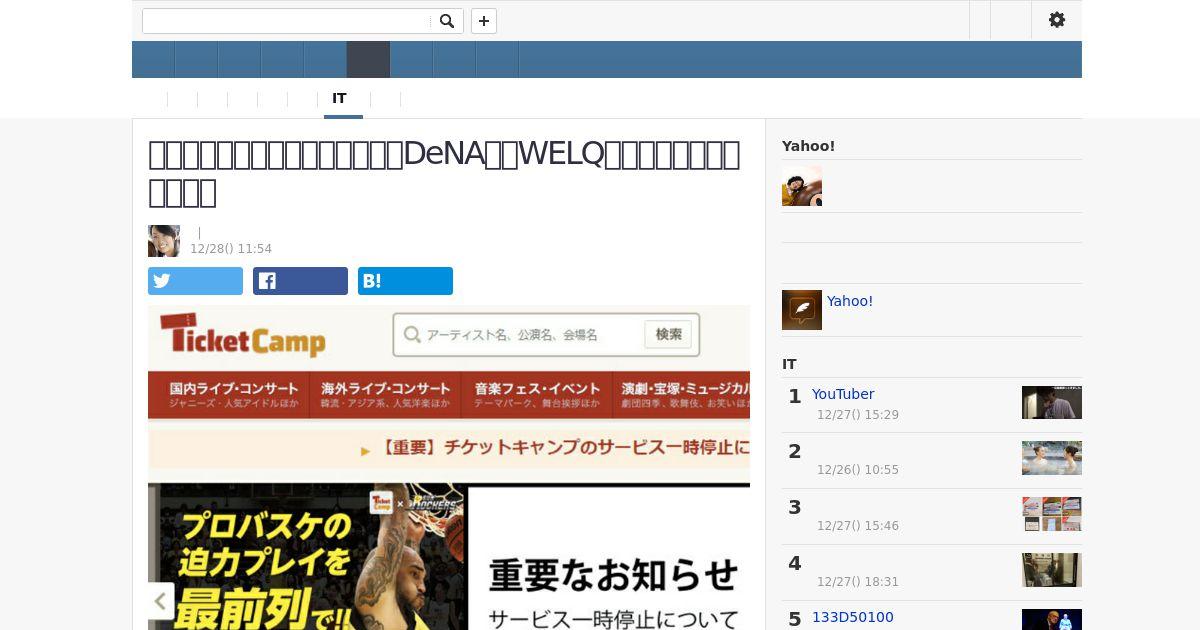Click the article timestamp 12/28 11:54
Image resolution: width=1200 pixels, height=630 pixels.
(x=231, y=249)
